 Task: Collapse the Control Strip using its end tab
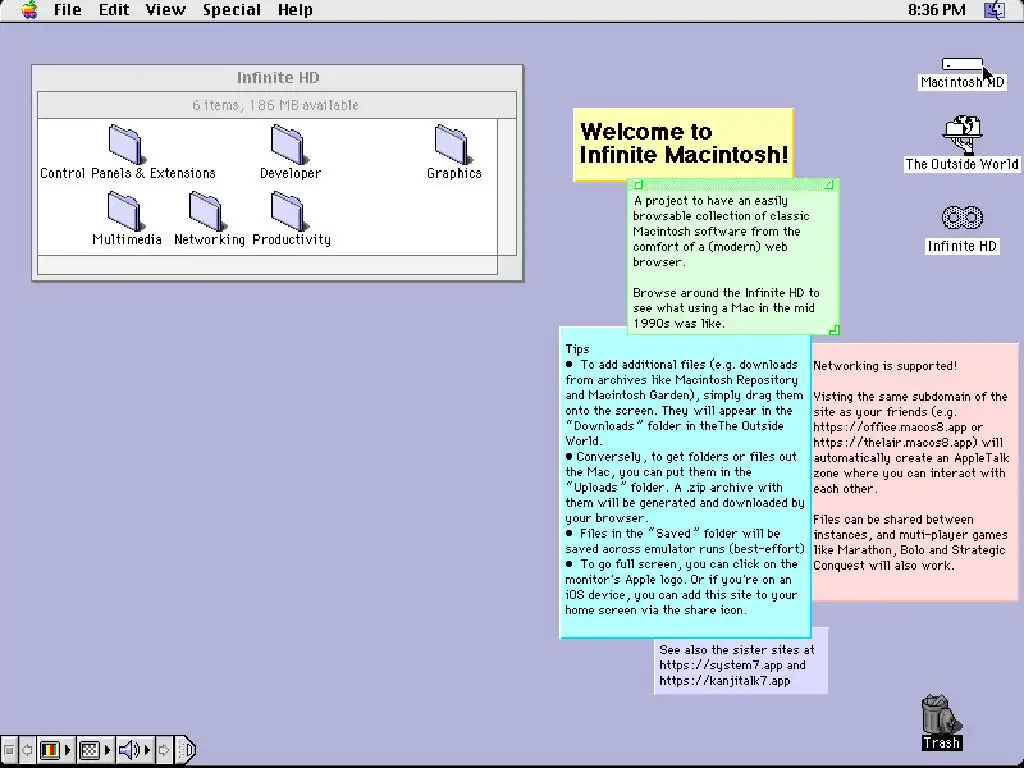pyautogui.click(x=185, y=750)
